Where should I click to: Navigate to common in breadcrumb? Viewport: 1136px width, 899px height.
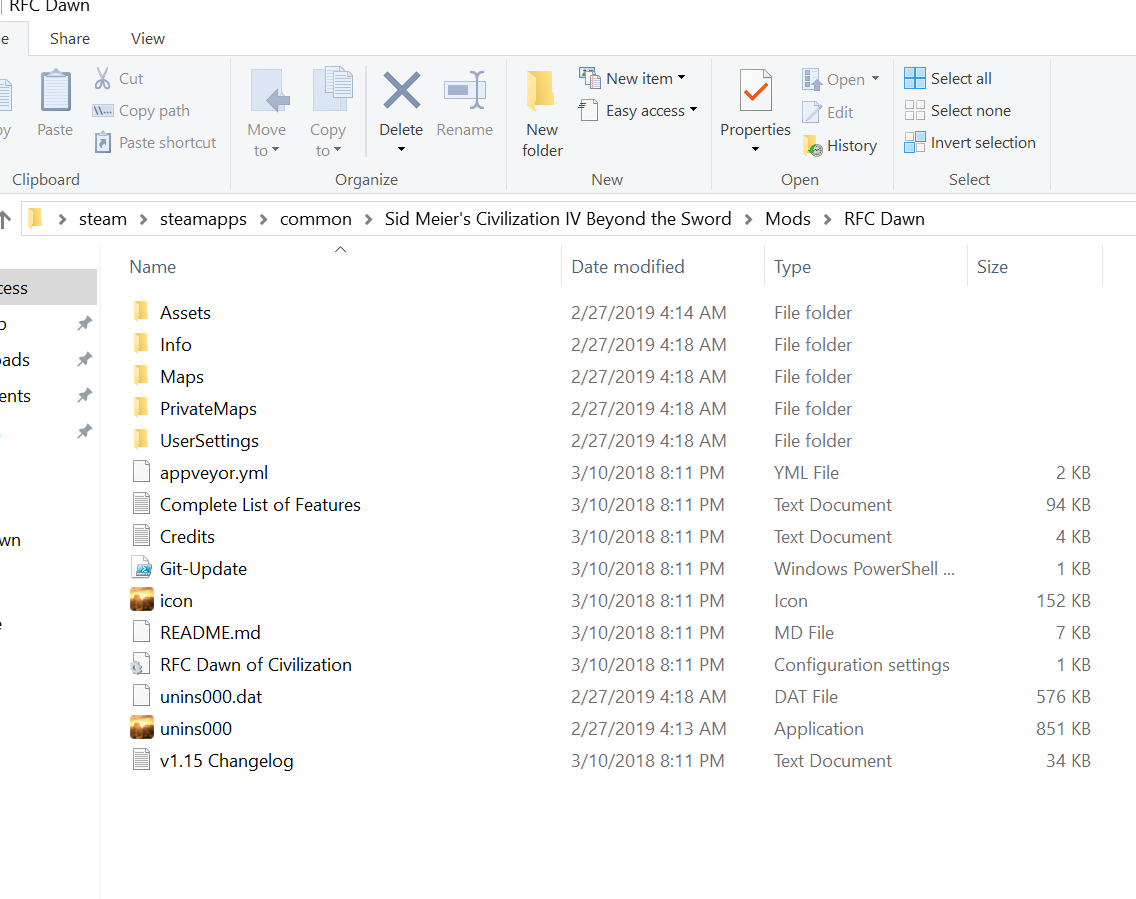tap(316, 219)
